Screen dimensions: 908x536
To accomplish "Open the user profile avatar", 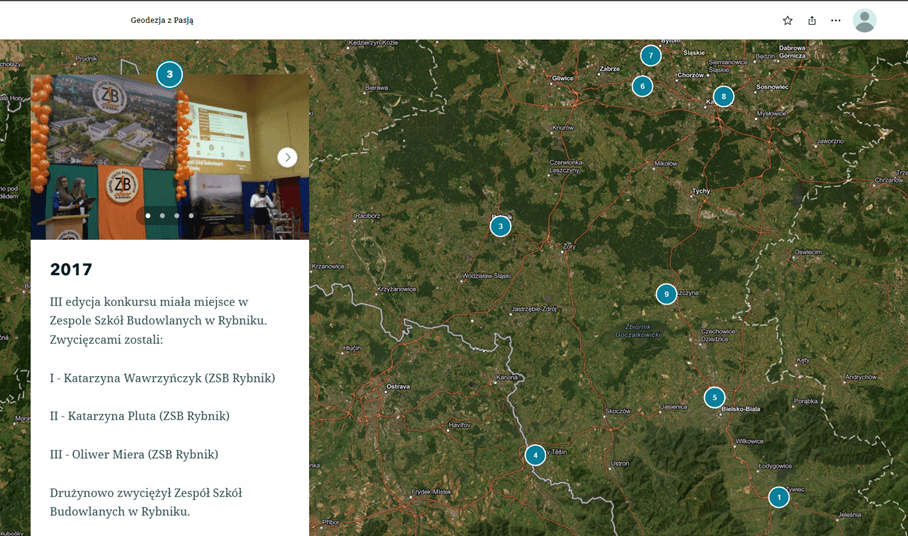I will [864, 21].
